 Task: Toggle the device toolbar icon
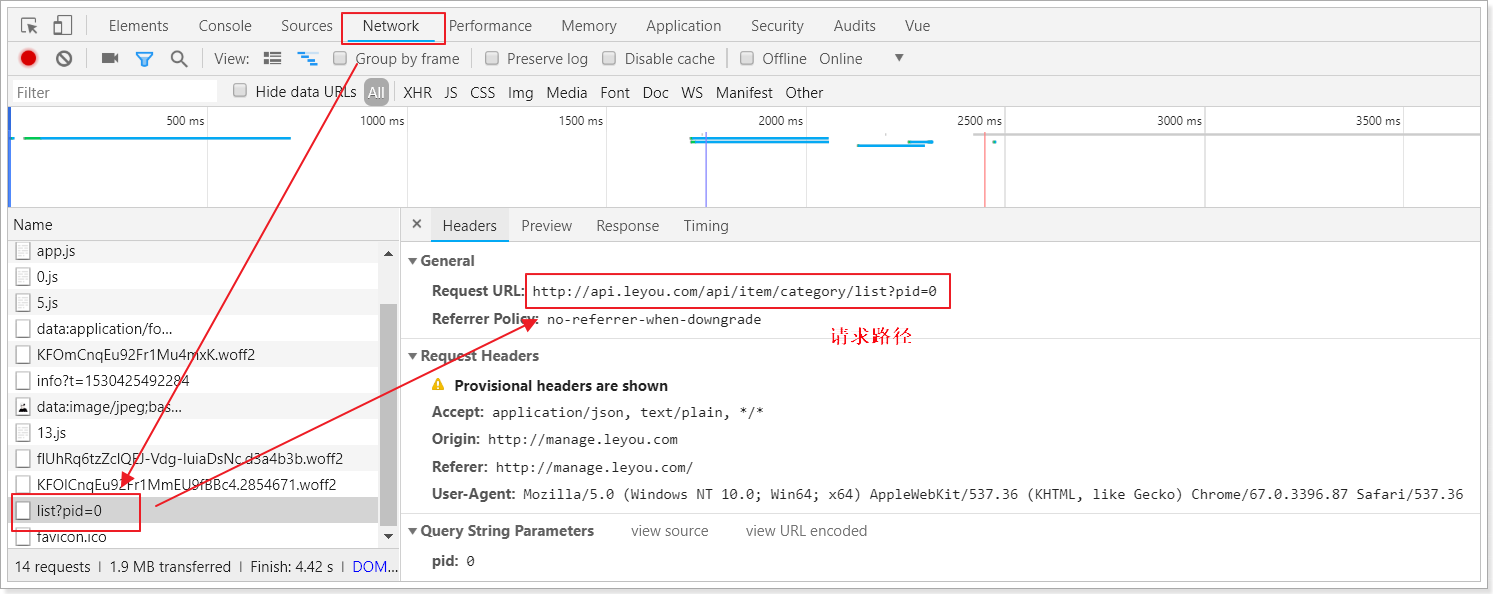pyautogui.click(x=62, y=26)
